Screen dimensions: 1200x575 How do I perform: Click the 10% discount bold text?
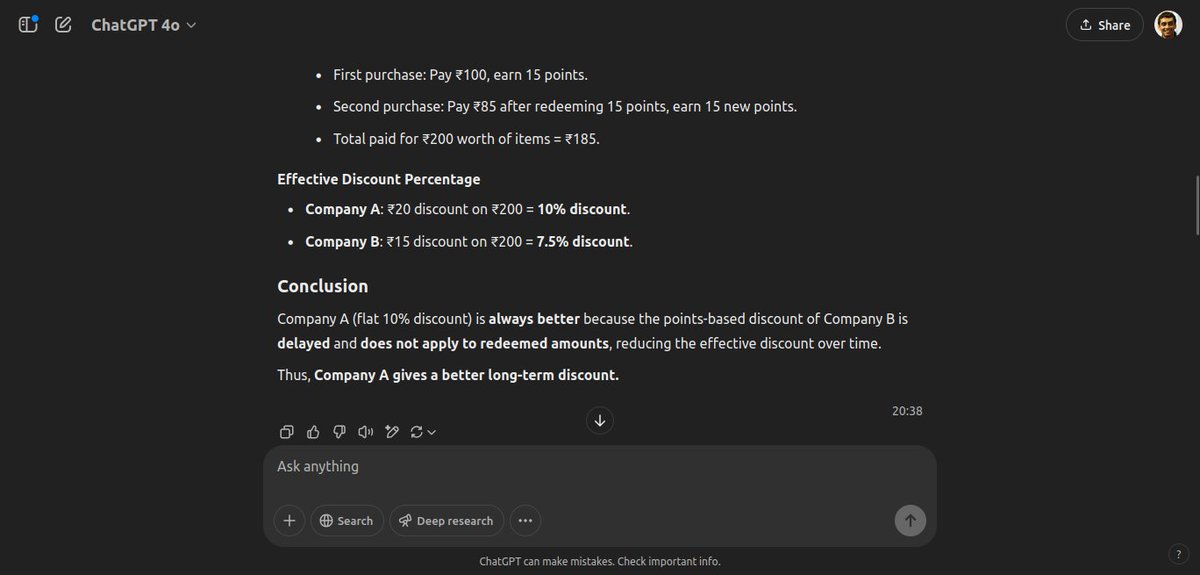click(x=582, y=210)
